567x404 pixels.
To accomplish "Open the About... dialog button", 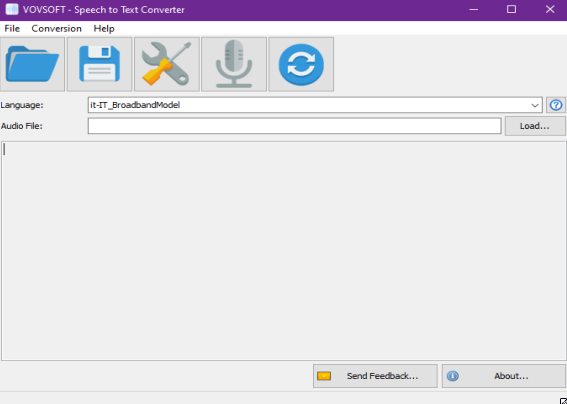I will click(504, 376).
